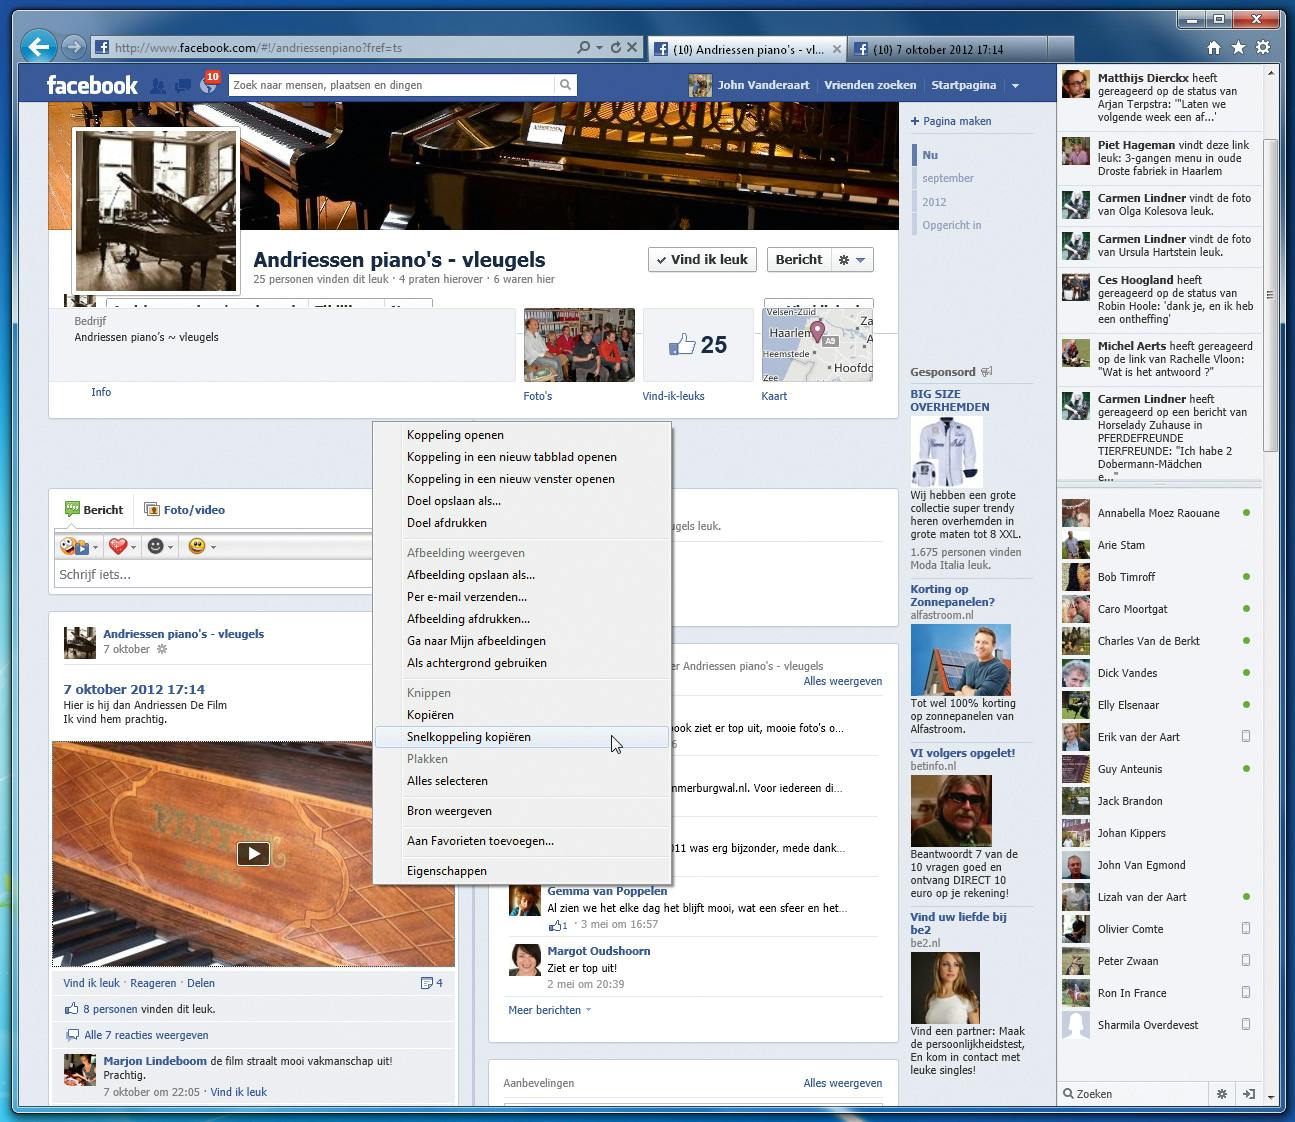This screenshot has width=1295, height=1122.
Task: Open the page gear dropdown beside Bericht
Action: (853, 260)
